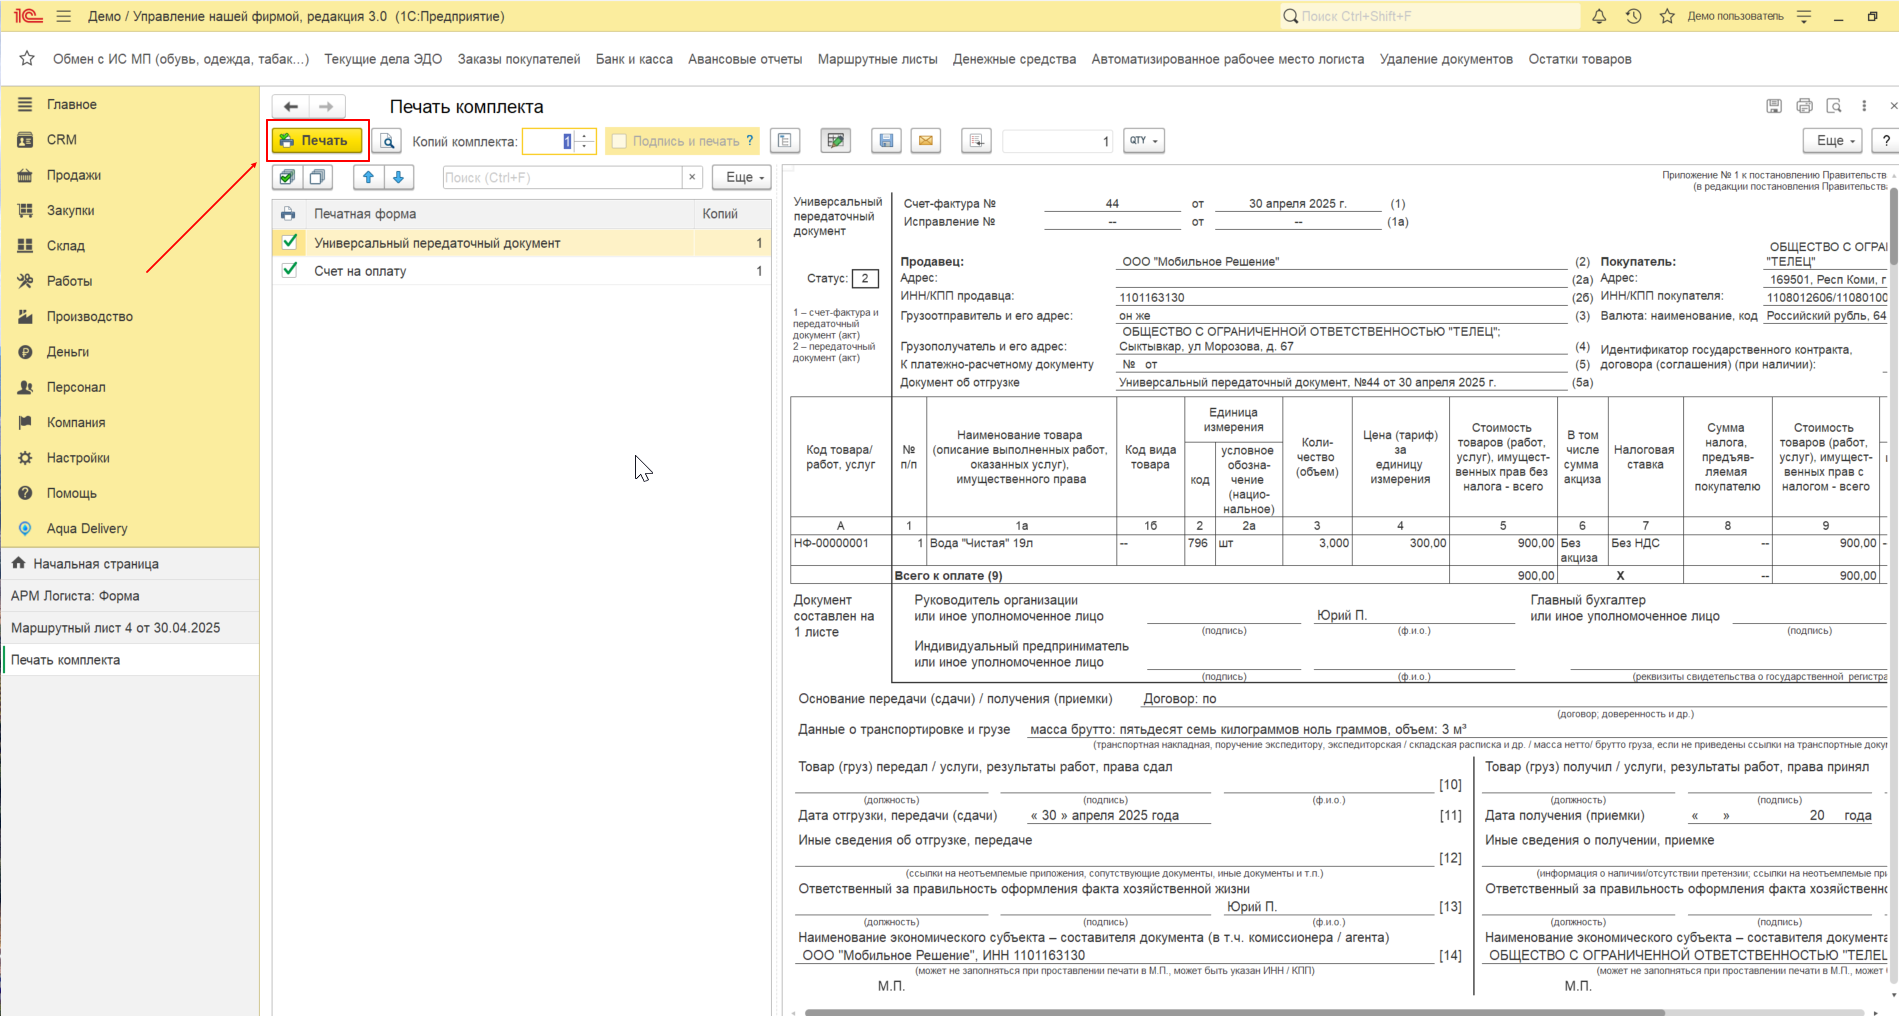Clear the forms list search with the x button
The width and height of the screenshot is (1899, 1016).
[692, 177]
